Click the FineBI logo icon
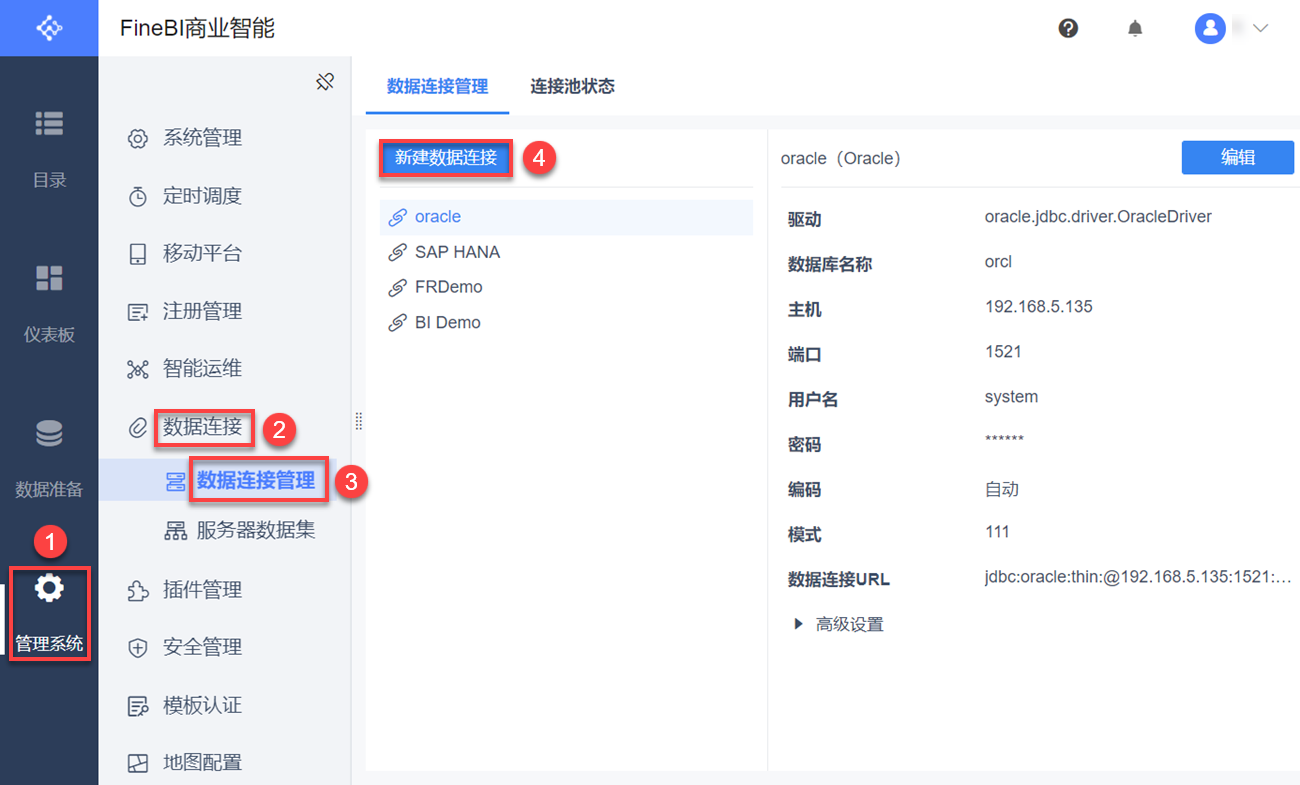Image resolution: width=1300 pixels, height=785 pixels. point(49,28)
